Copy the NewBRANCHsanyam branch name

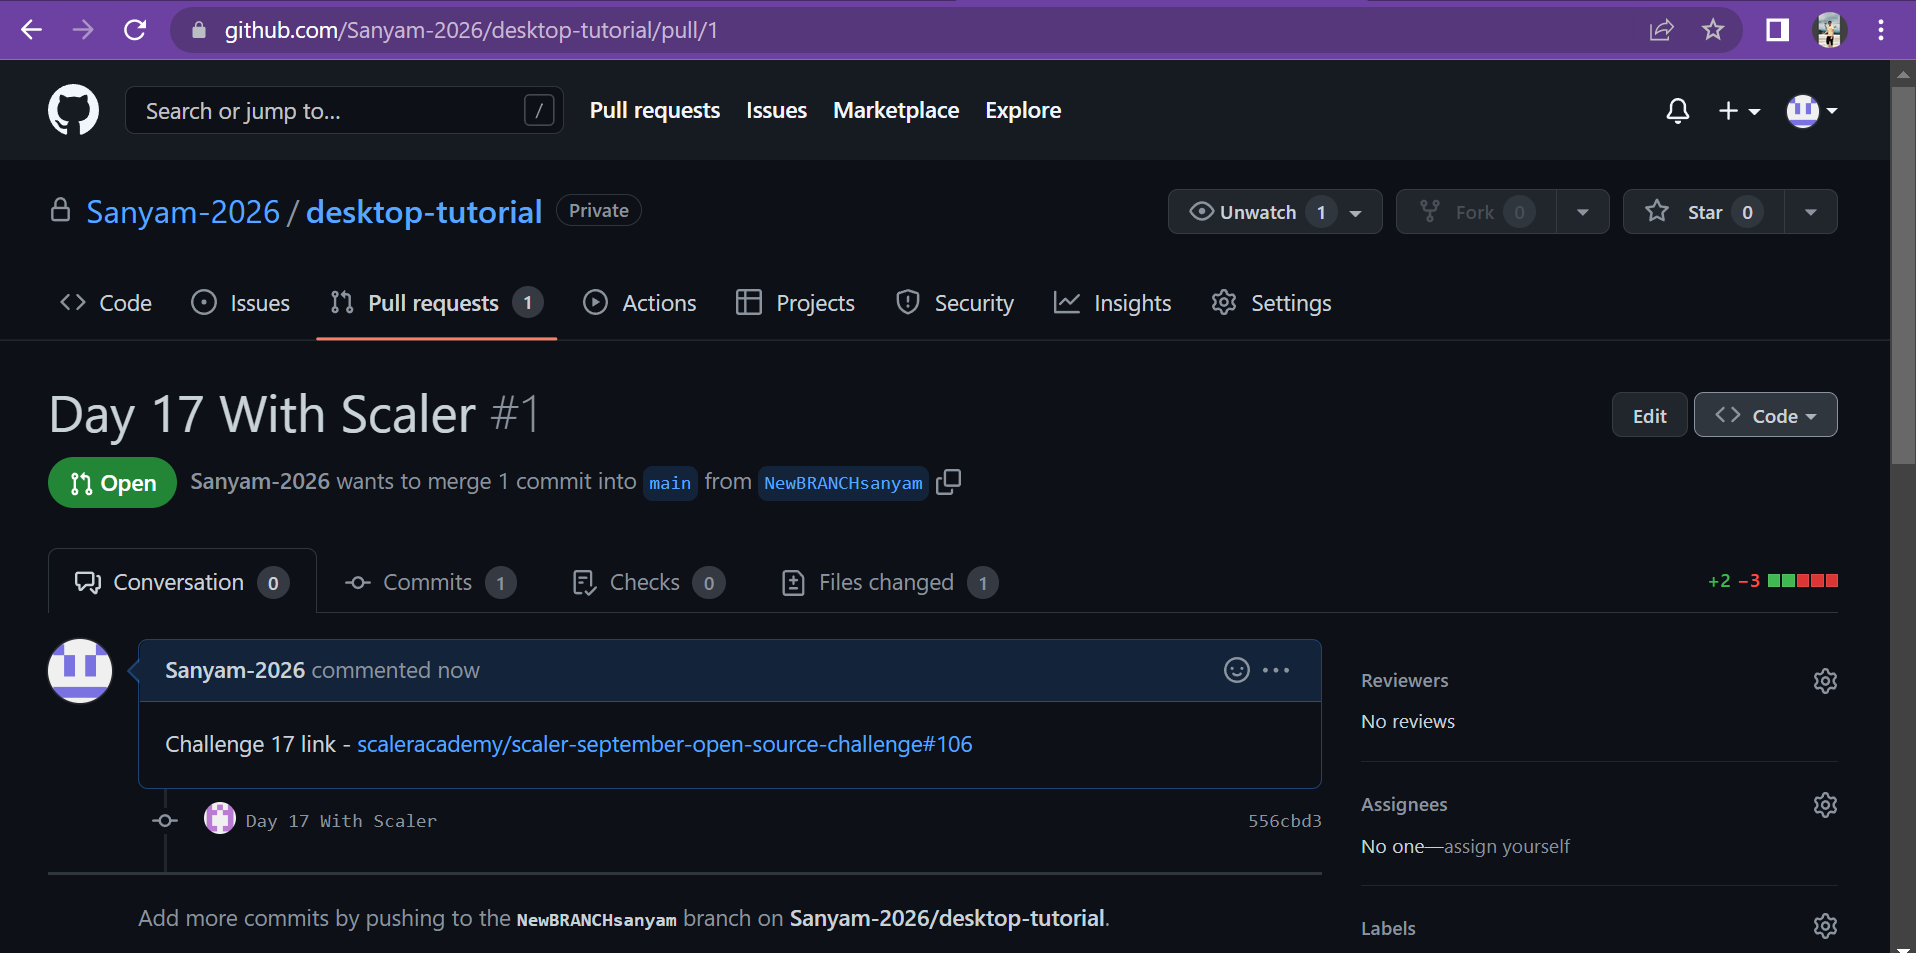click(x=948, y=482)
